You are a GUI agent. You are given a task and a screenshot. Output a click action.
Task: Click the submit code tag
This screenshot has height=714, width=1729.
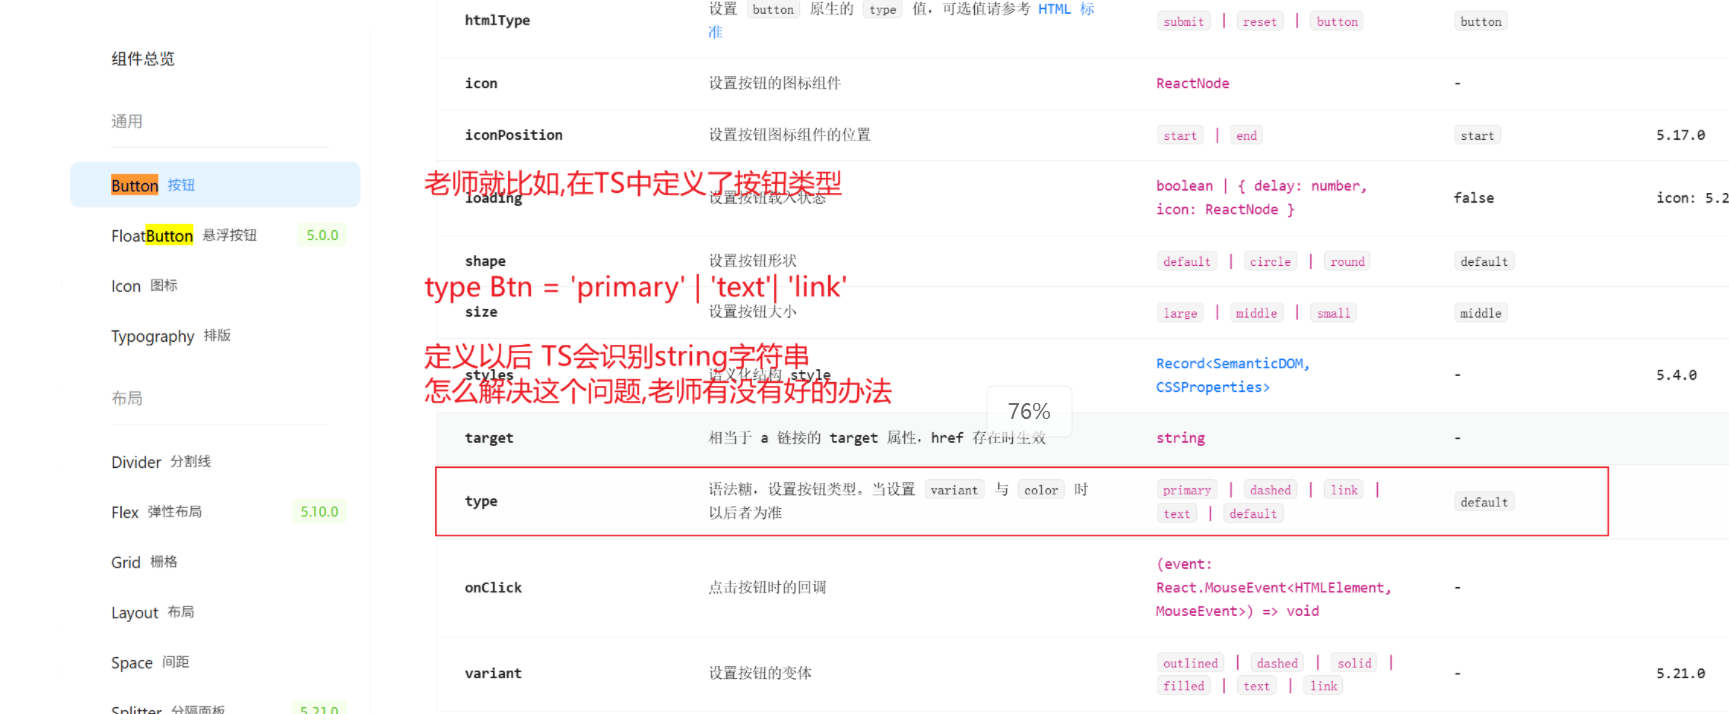(1184, 22)
